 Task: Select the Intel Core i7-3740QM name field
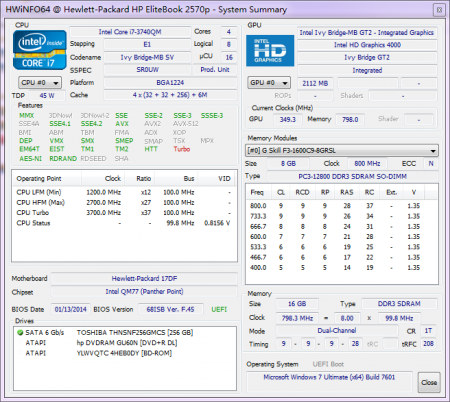coord(130,32)
